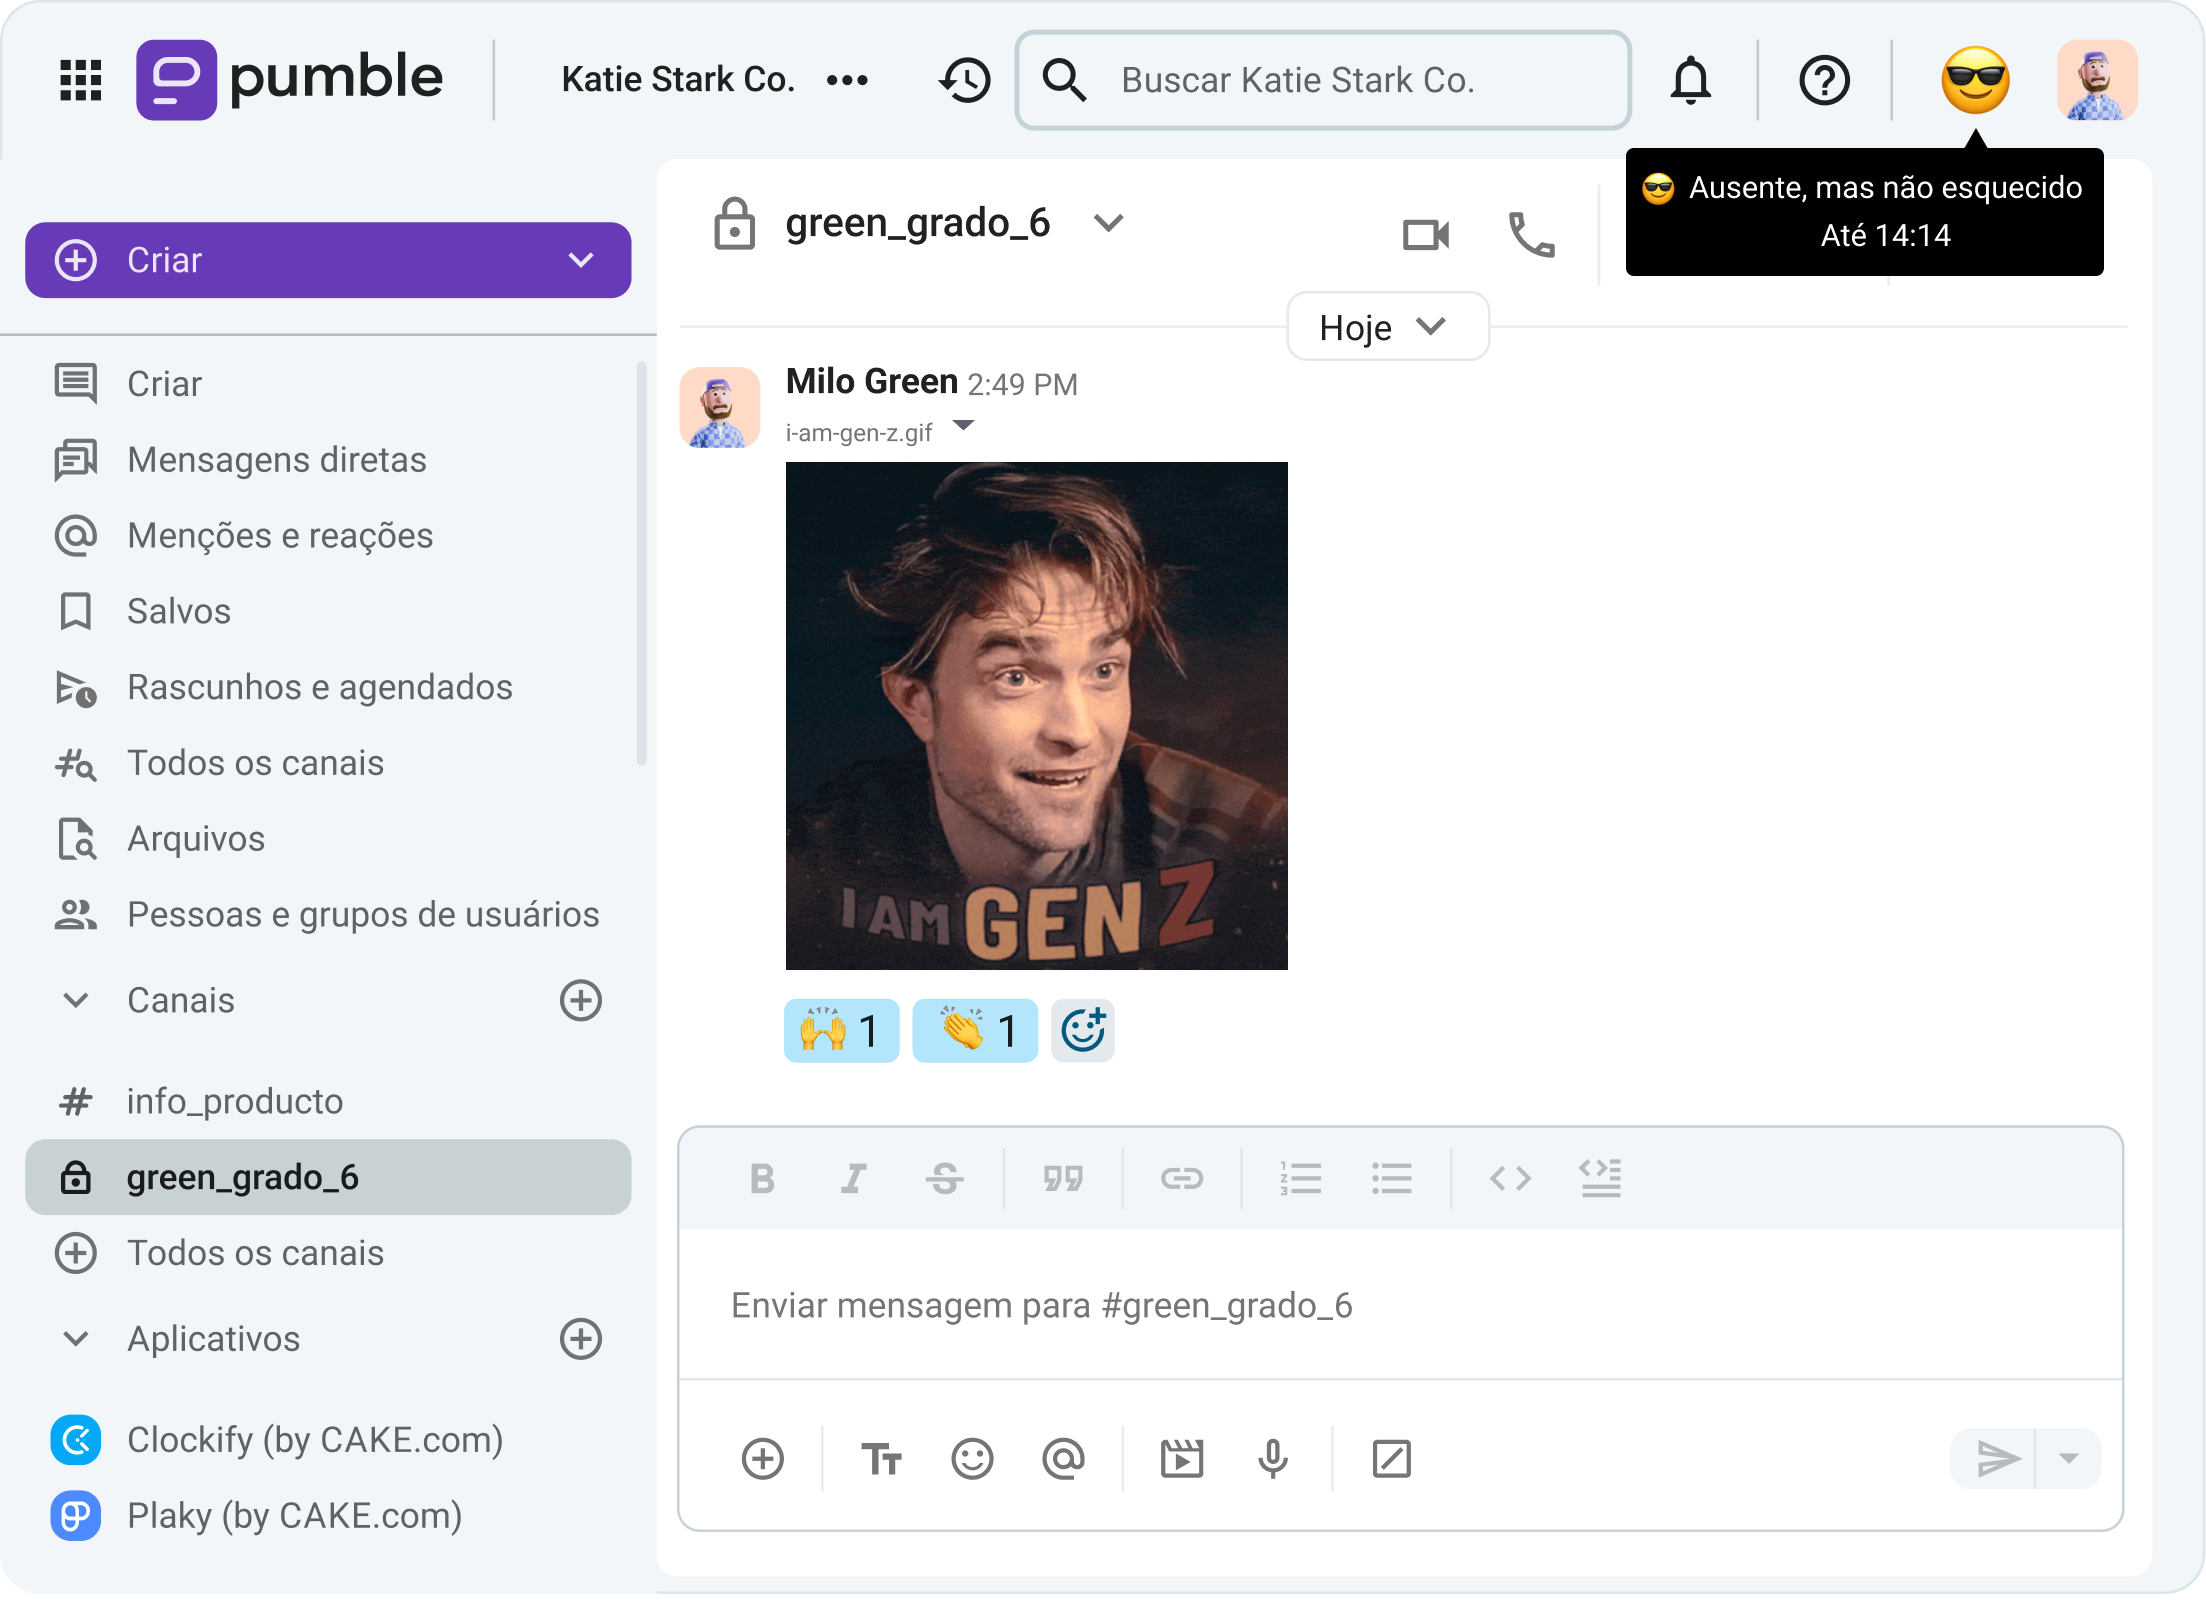
Task: Record a video clip message
Action: tap(1182, 1459)
